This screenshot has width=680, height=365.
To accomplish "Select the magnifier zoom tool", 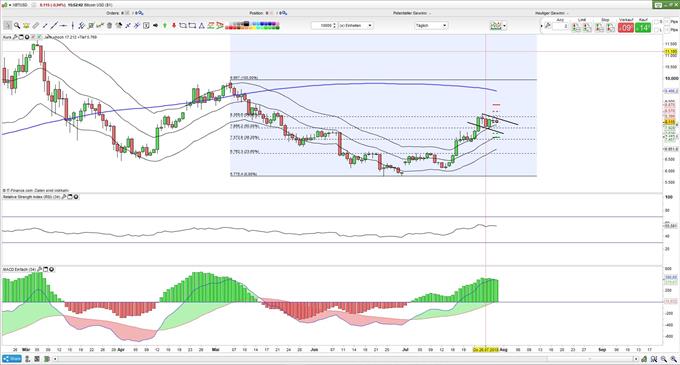I will (x=17, y=26).
